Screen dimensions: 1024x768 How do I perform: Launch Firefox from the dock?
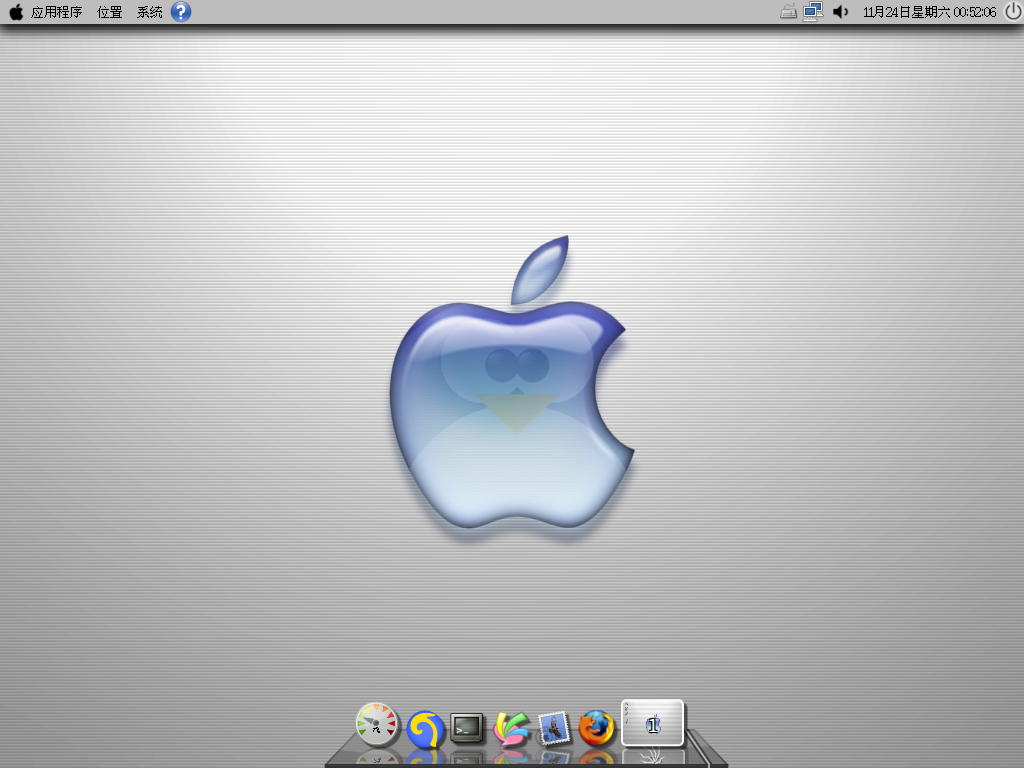pos(596,728)
